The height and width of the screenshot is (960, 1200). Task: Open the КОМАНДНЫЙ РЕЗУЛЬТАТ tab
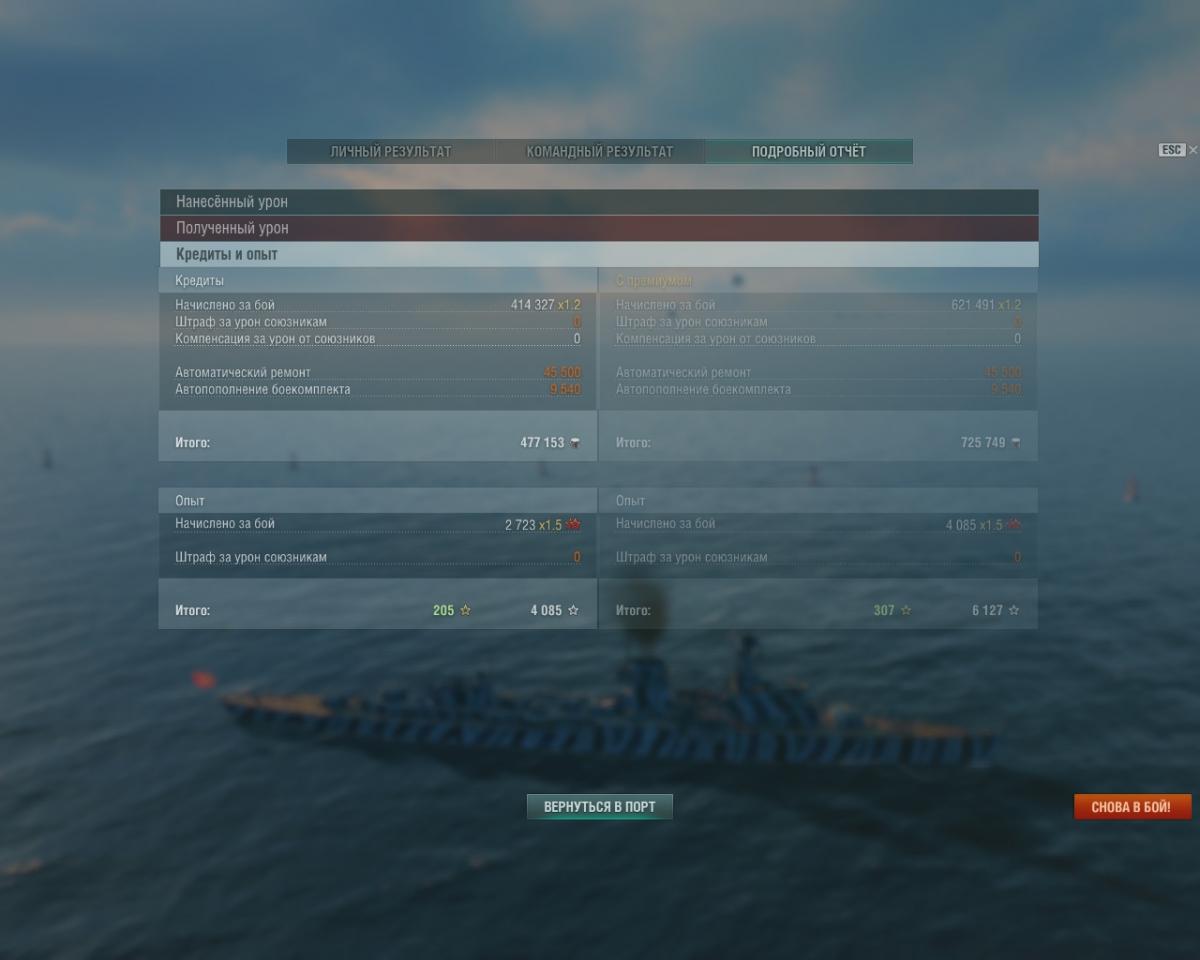(x=600, y=152)
